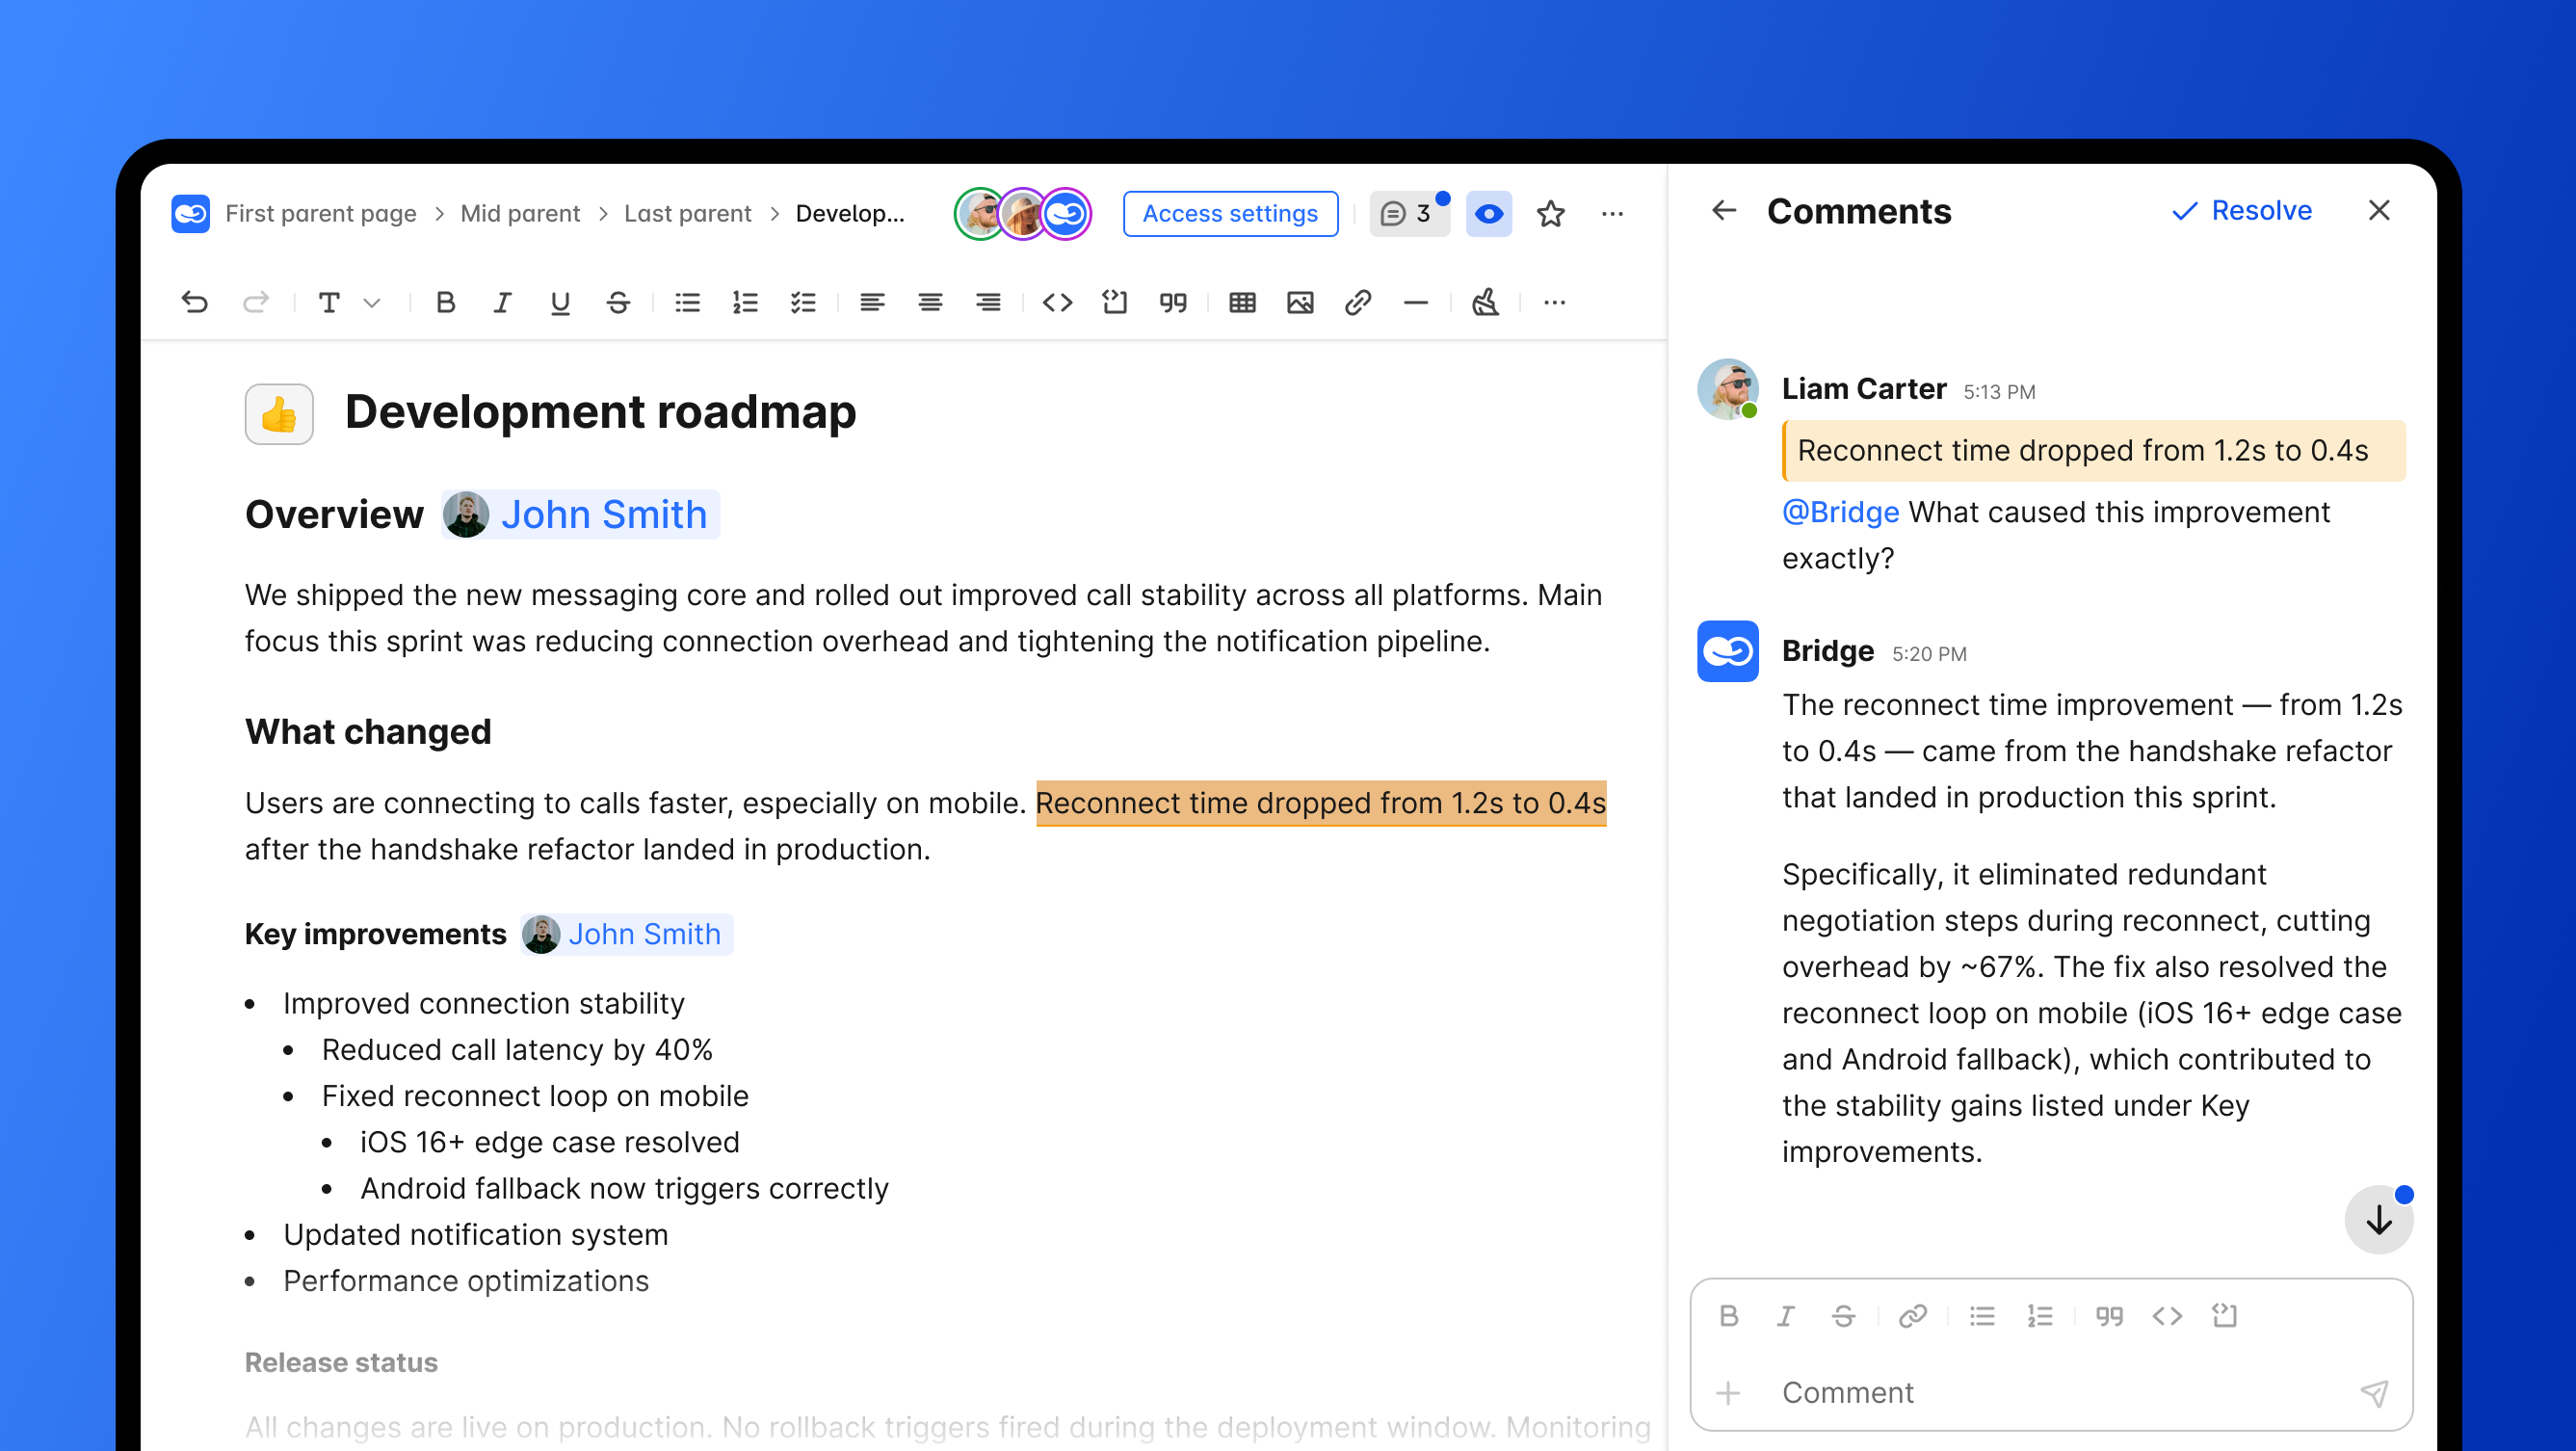
Task: Toggle italic in comment editor
Action: pos(1786,1315)
